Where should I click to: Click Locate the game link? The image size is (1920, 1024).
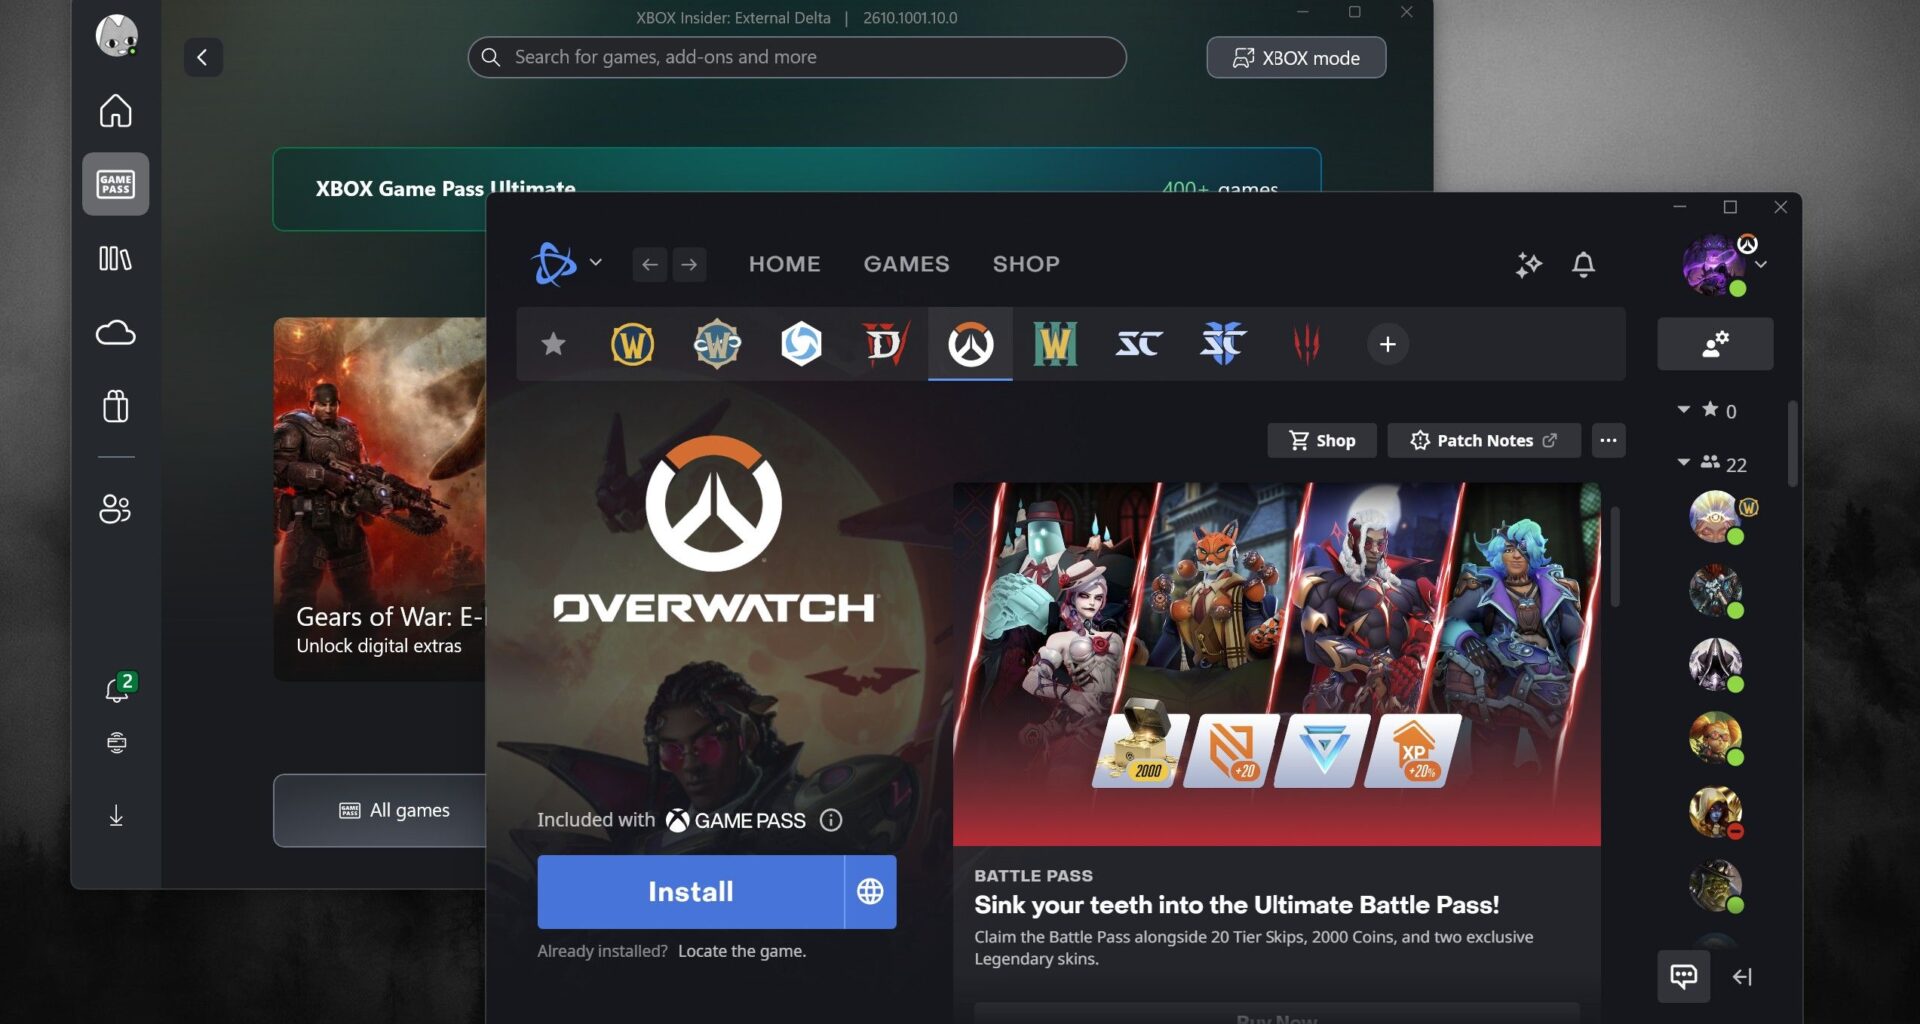pos(742,951)
